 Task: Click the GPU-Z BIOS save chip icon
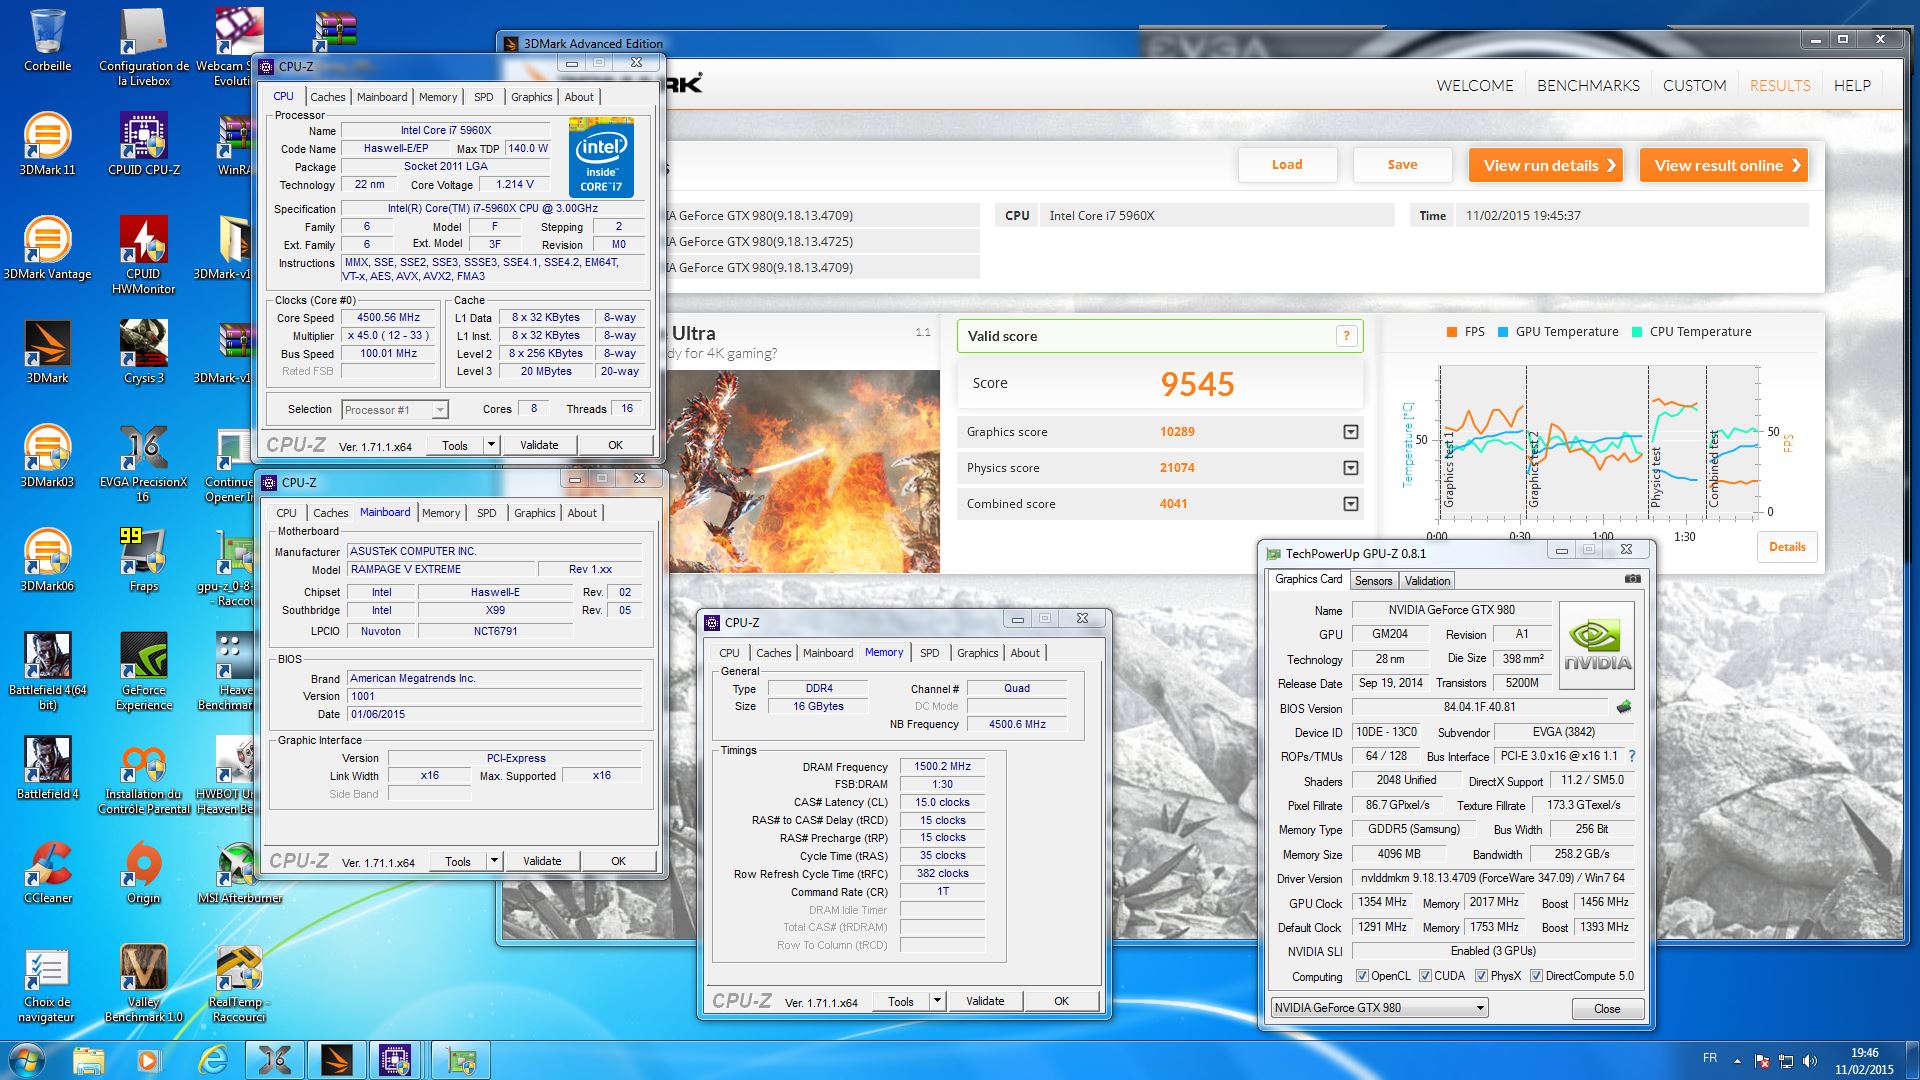click(1623, 707)
